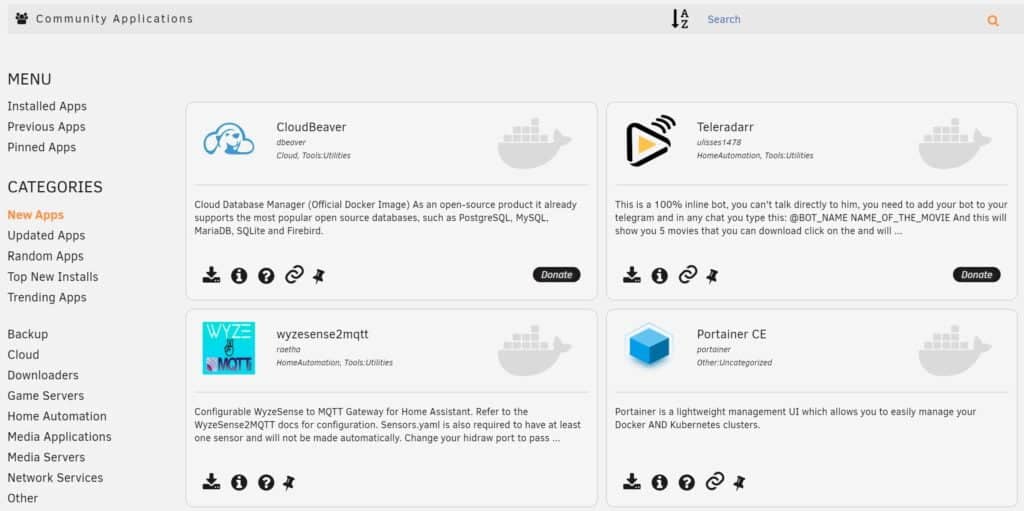The height and width of the screenshot is (511, 1024).
Task: Open the Home Automation category
Action: click(57, 416)
